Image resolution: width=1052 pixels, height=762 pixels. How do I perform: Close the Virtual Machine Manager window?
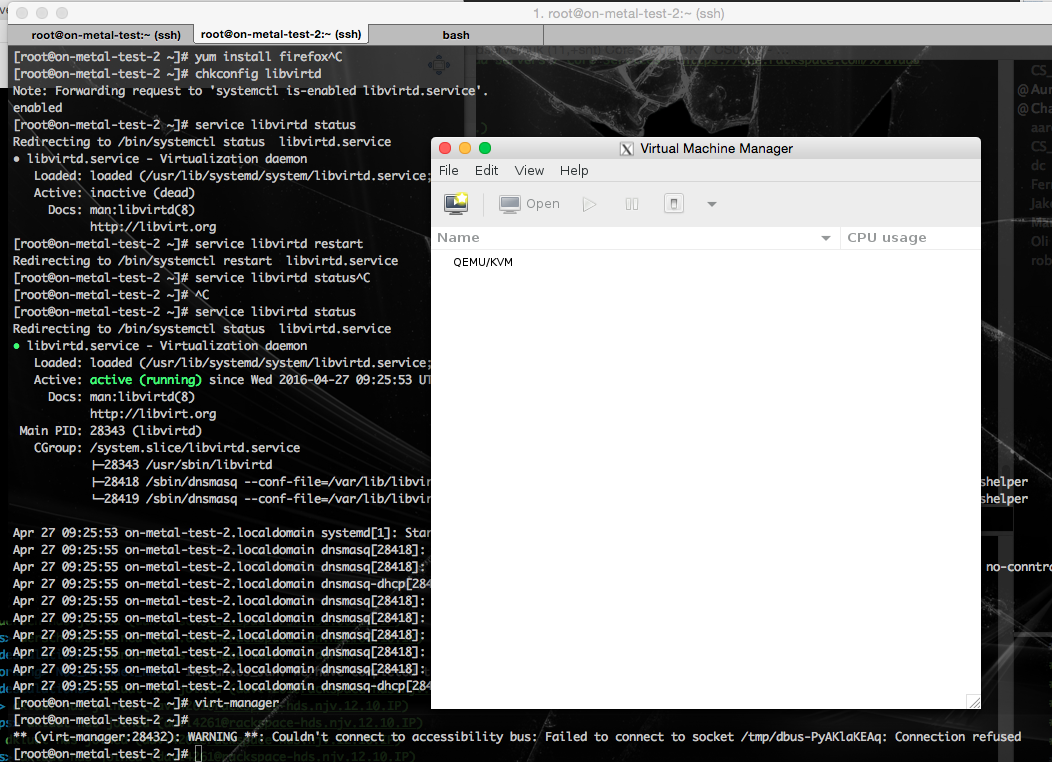pyautogui.click(x=445, y=148)
